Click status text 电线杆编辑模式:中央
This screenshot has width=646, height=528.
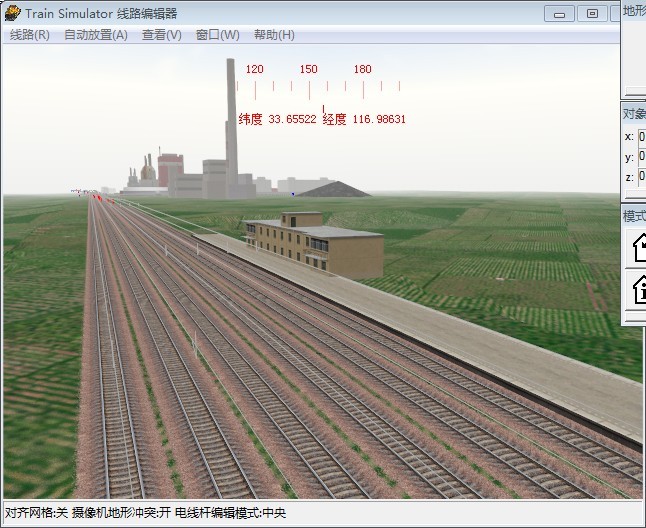pyautogui.click(x=230, y=513)
